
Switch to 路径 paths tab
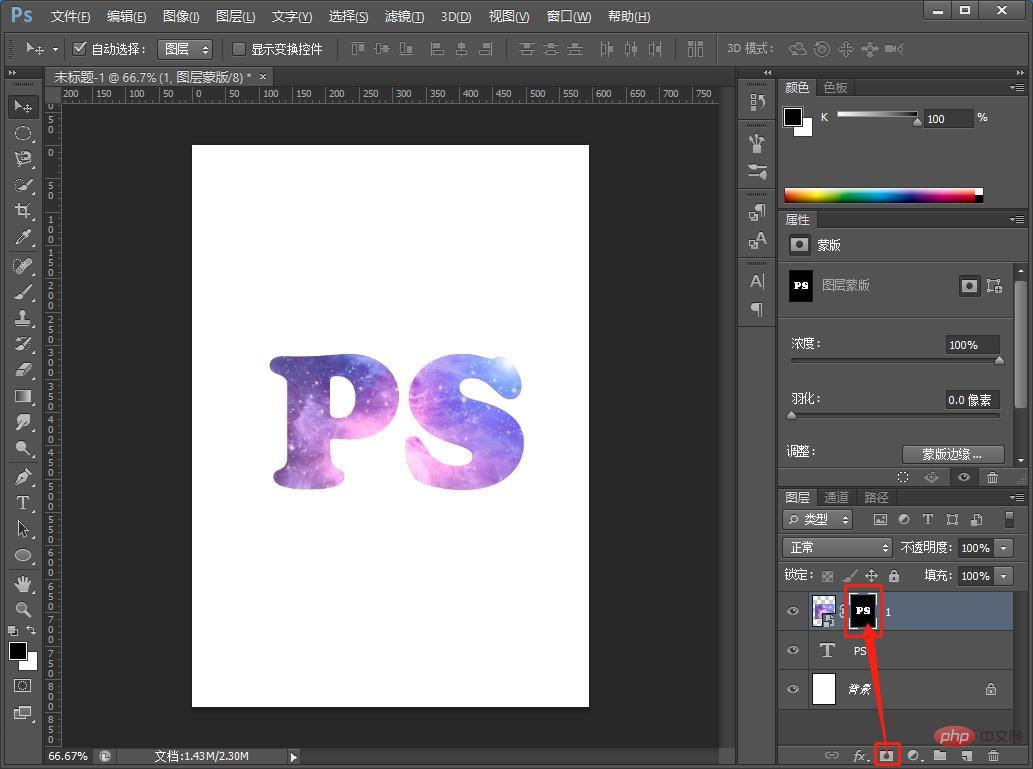click(876, 498)
